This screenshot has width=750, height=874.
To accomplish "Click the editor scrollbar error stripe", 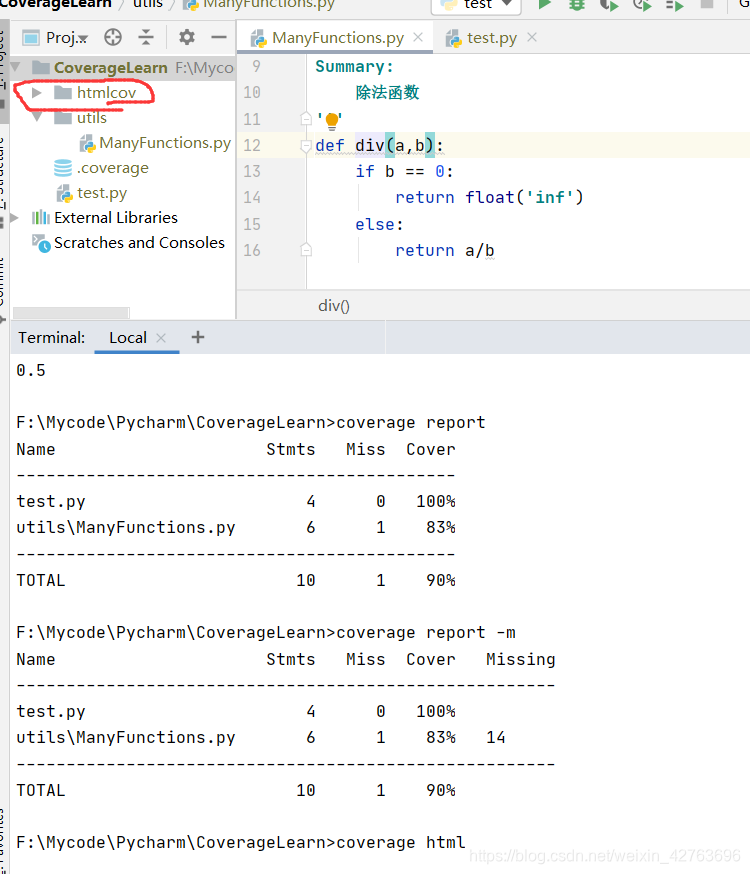I will click(x=744, y=150).
